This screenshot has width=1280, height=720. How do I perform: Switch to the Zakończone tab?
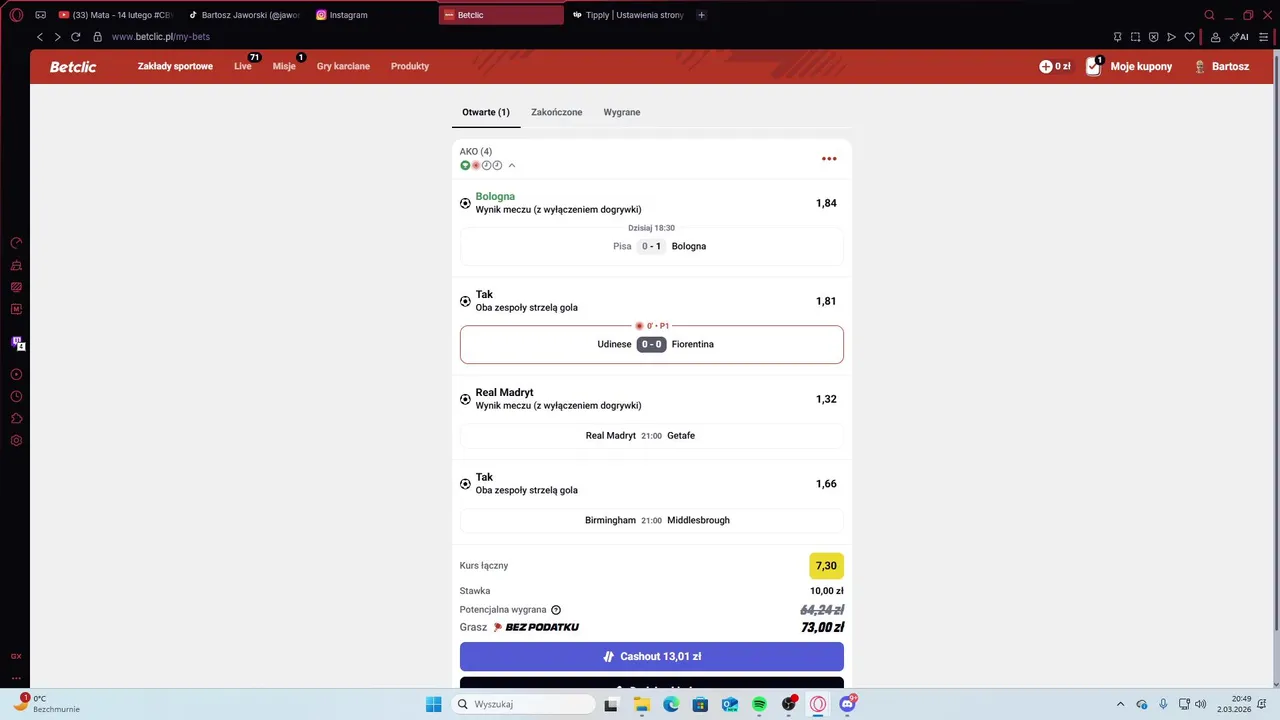click(556, 112)
